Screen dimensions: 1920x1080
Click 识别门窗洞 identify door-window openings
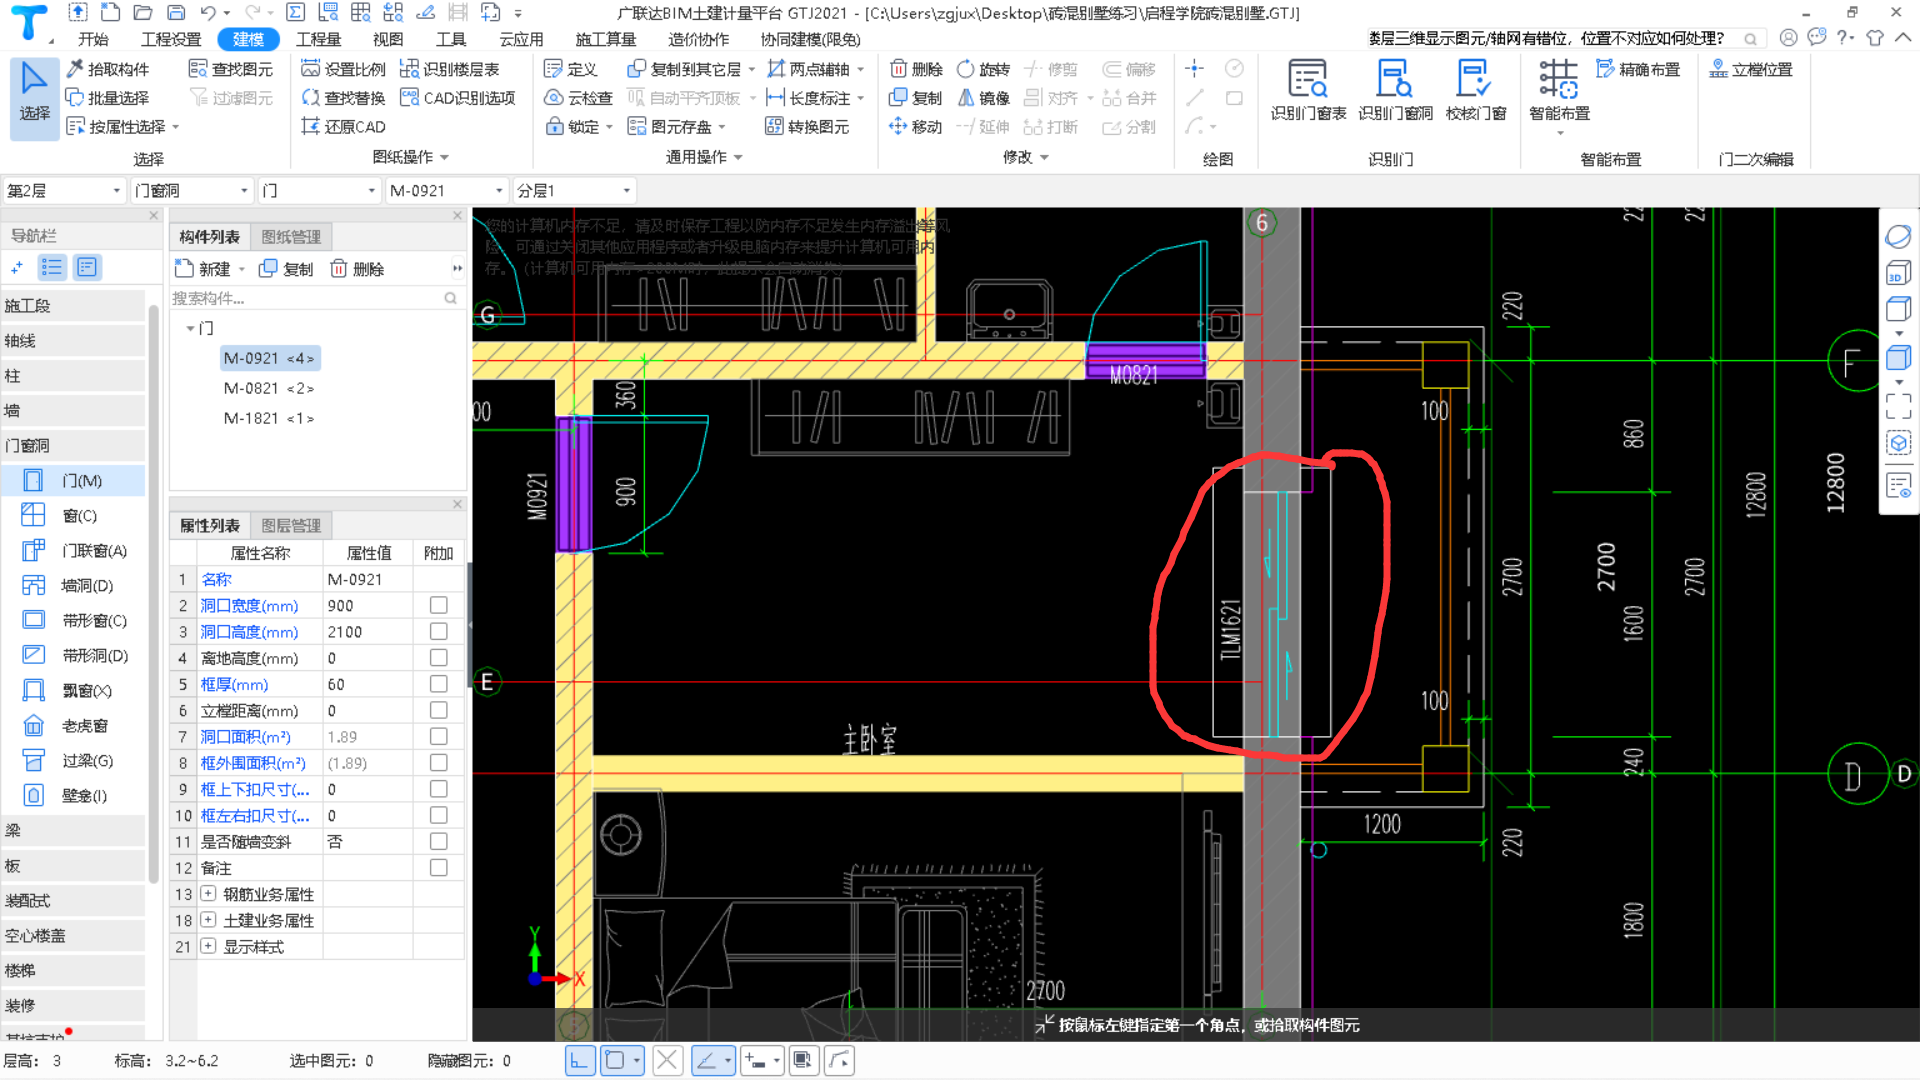tap(1395, 90)
